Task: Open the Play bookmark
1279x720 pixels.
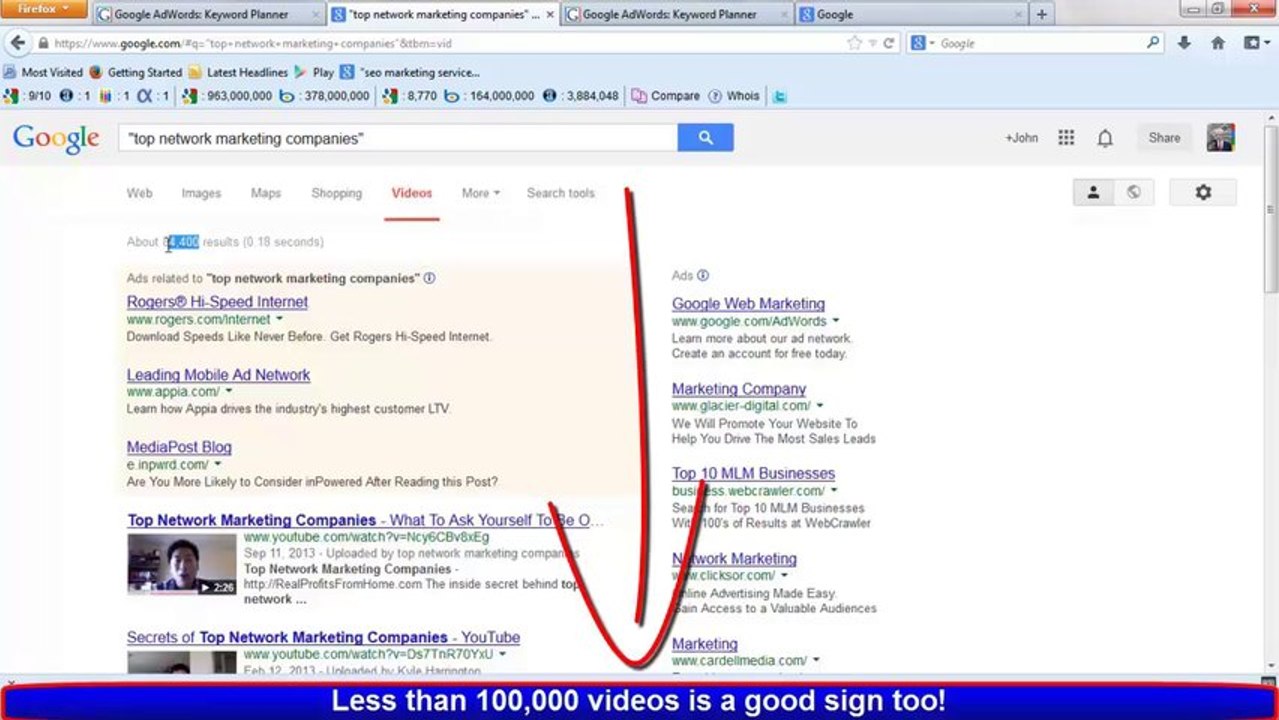Action: pos(314,72)
